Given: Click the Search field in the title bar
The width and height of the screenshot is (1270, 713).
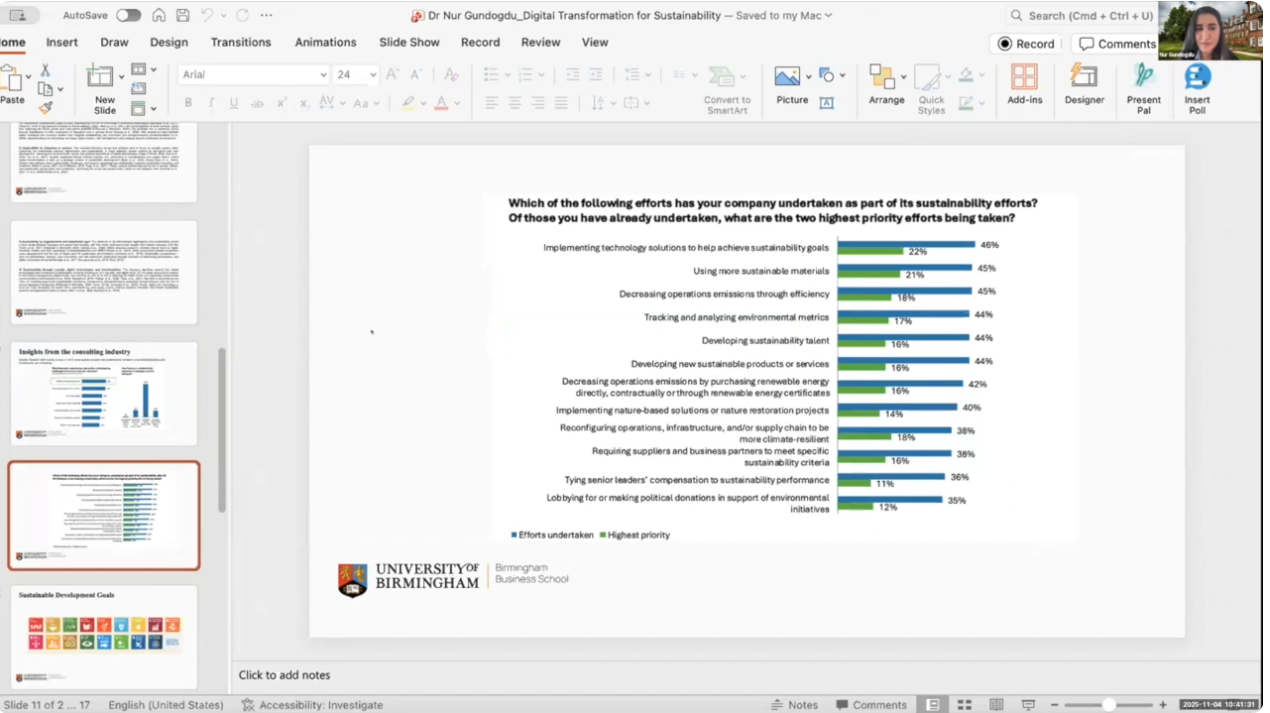Looking at the screenshot, I should pyautogui.click(x=1083, y=15).
